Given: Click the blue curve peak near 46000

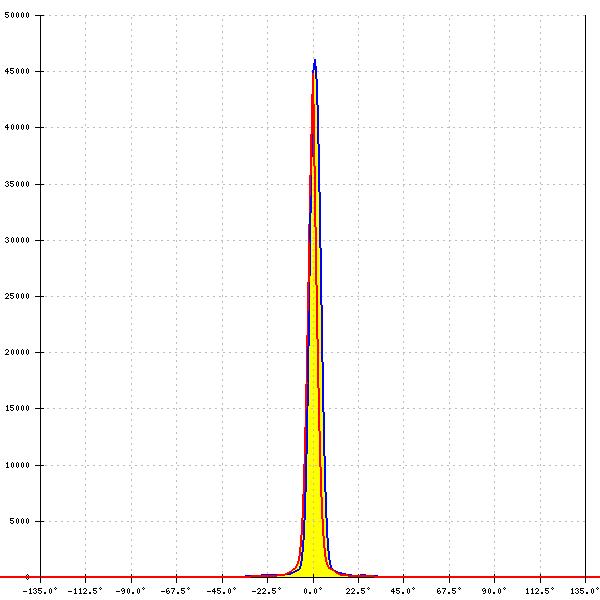Looking at the screenshot, I should pyautogui.click(x=315, y=60).
